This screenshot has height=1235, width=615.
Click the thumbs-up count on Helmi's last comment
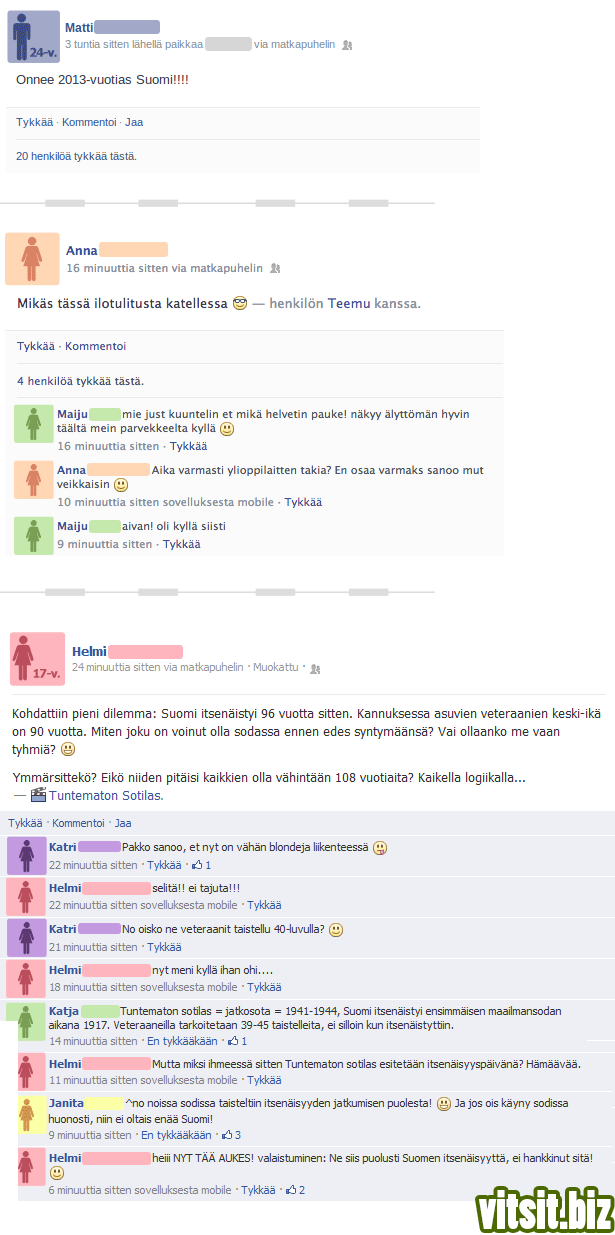295,1190
